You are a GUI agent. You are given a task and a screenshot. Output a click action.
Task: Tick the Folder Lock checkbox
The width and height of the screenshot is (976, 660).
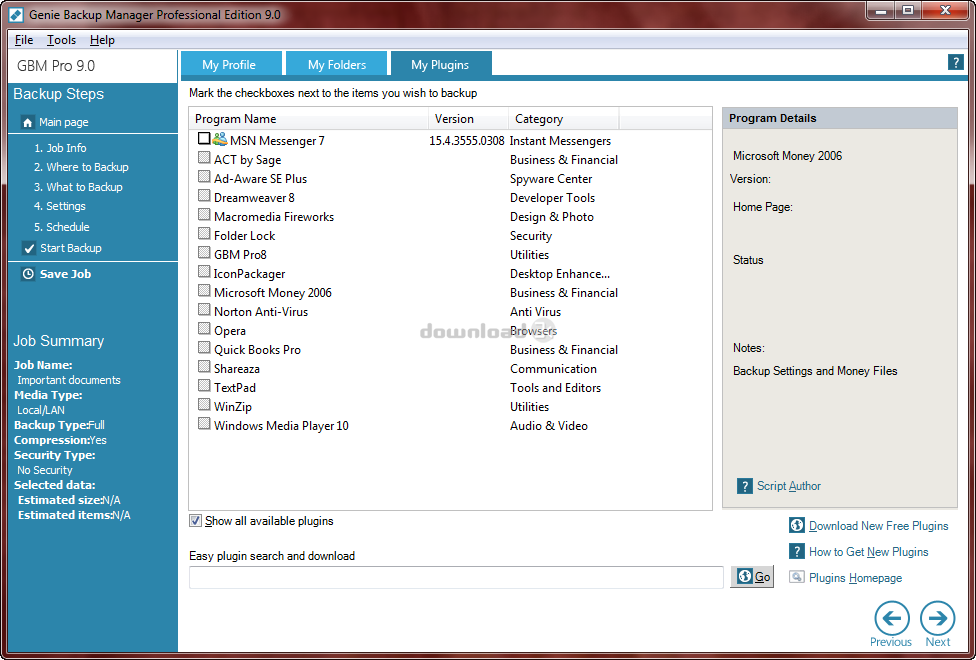coord(204,233)
